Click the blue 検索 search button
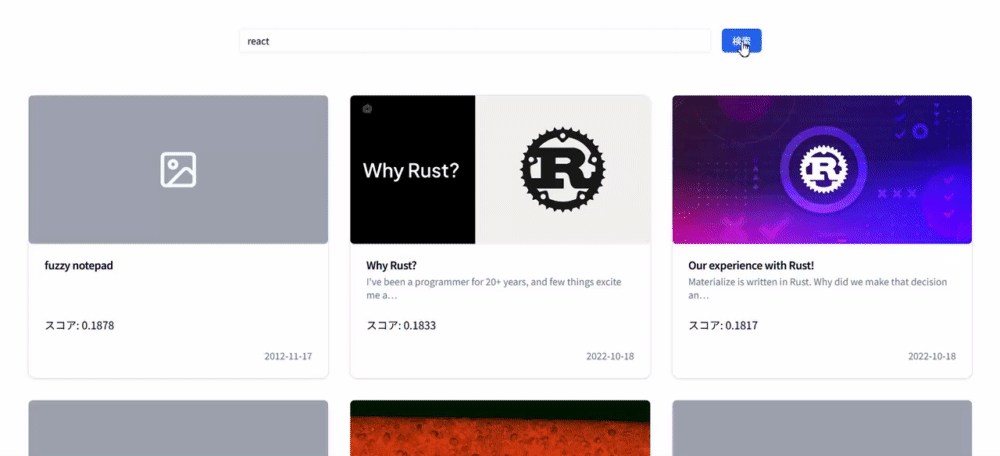This screenshot has height=456, width=1000. click(x=741, y=41)
